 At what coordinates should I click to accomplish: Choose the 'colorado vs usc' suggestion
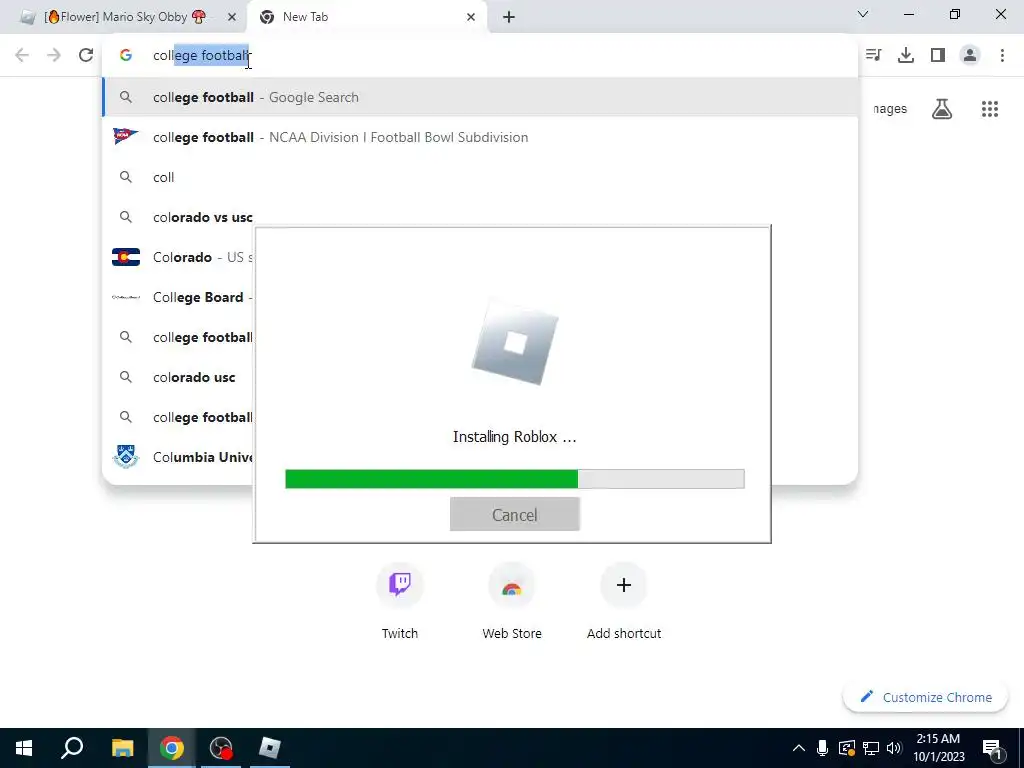pyautogui.click(x=178, y=217)
